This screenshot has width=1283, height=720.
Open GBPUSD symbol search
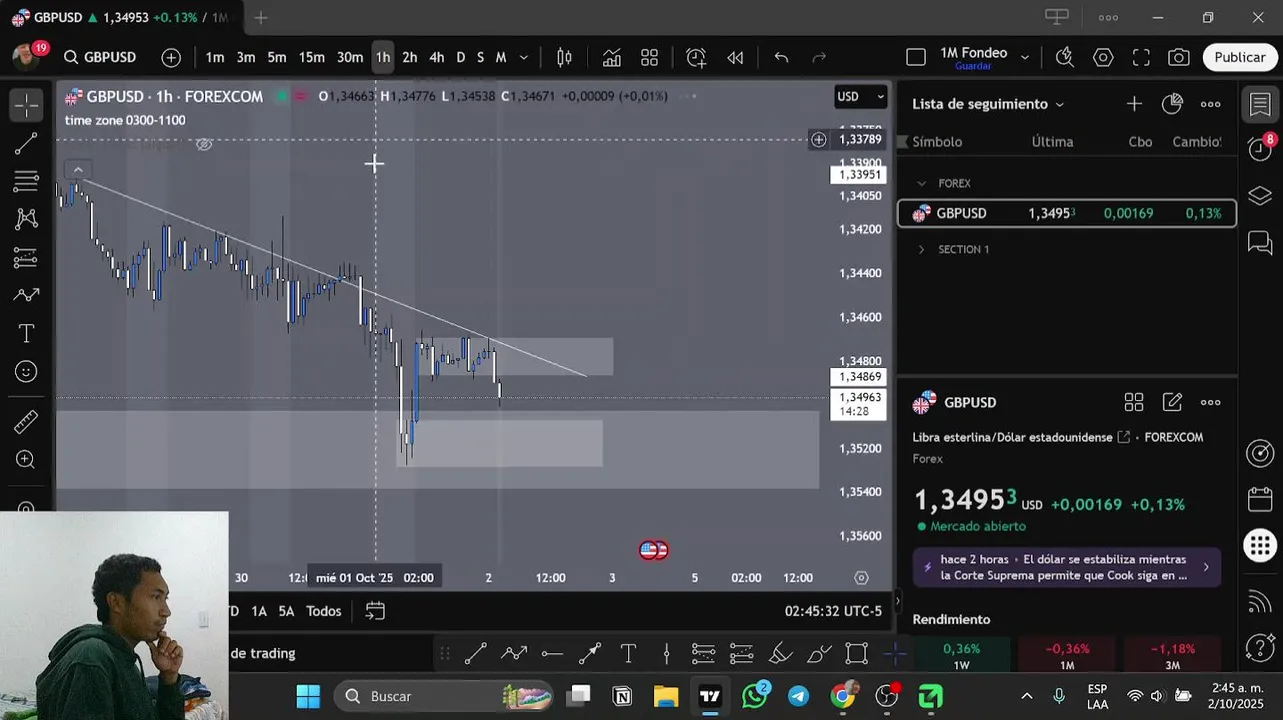[100, 57]
